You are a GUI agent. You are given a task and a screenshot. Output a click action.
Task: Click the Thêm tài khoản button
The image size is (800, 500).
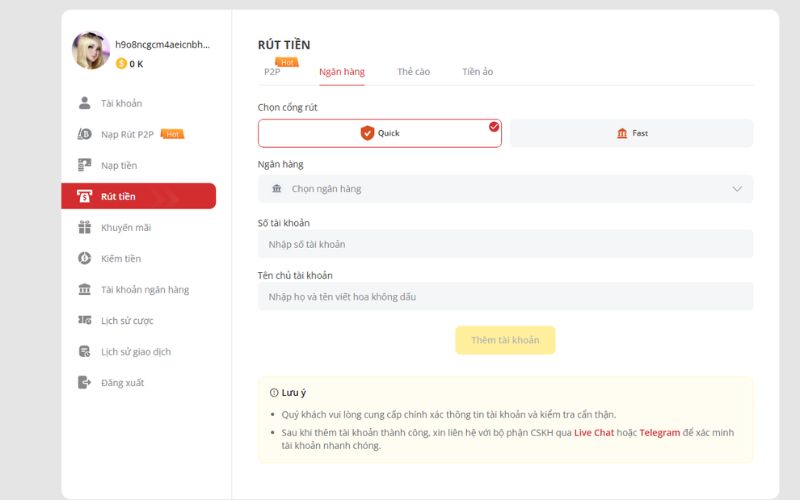point(505,340)
